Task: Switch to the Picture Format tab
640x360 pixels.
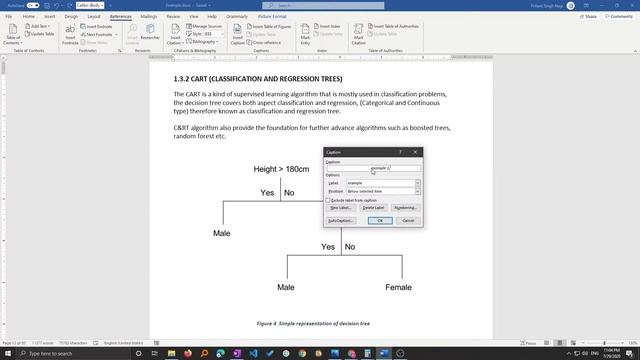Action: 272,16
